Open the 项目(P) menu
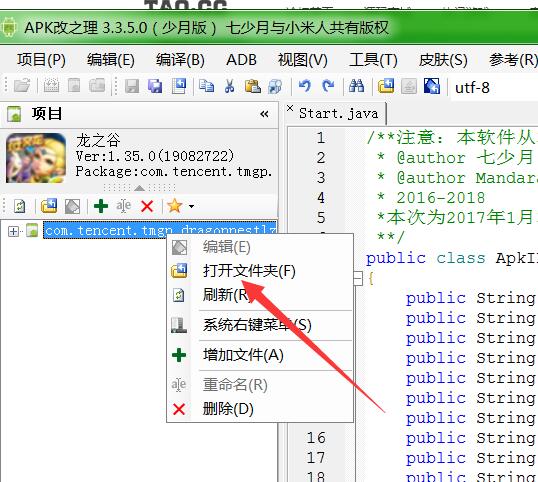Viewport: 538px width, 482px height. tap(42, 60)
